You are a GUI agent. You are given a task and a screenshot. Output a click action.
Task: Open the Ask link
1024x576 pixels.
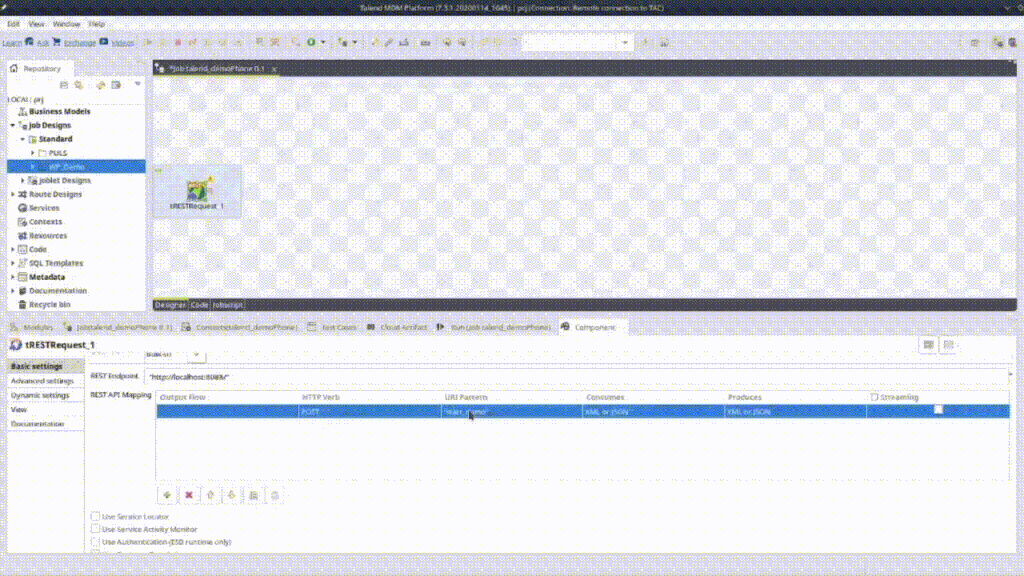(42, 43)
